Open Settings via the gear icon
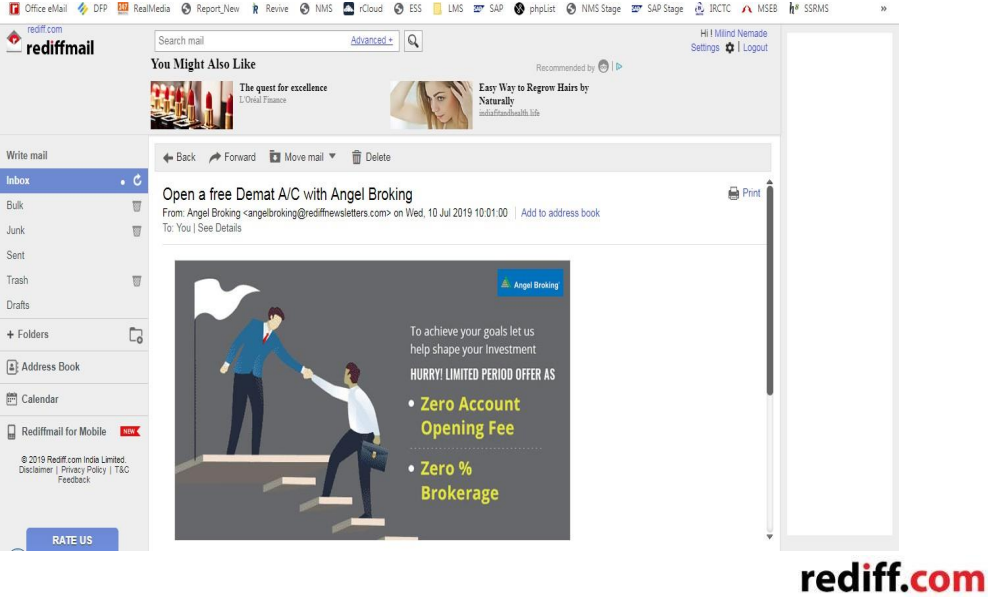Viewport: 1002px width, 601px height. point(729,48)
